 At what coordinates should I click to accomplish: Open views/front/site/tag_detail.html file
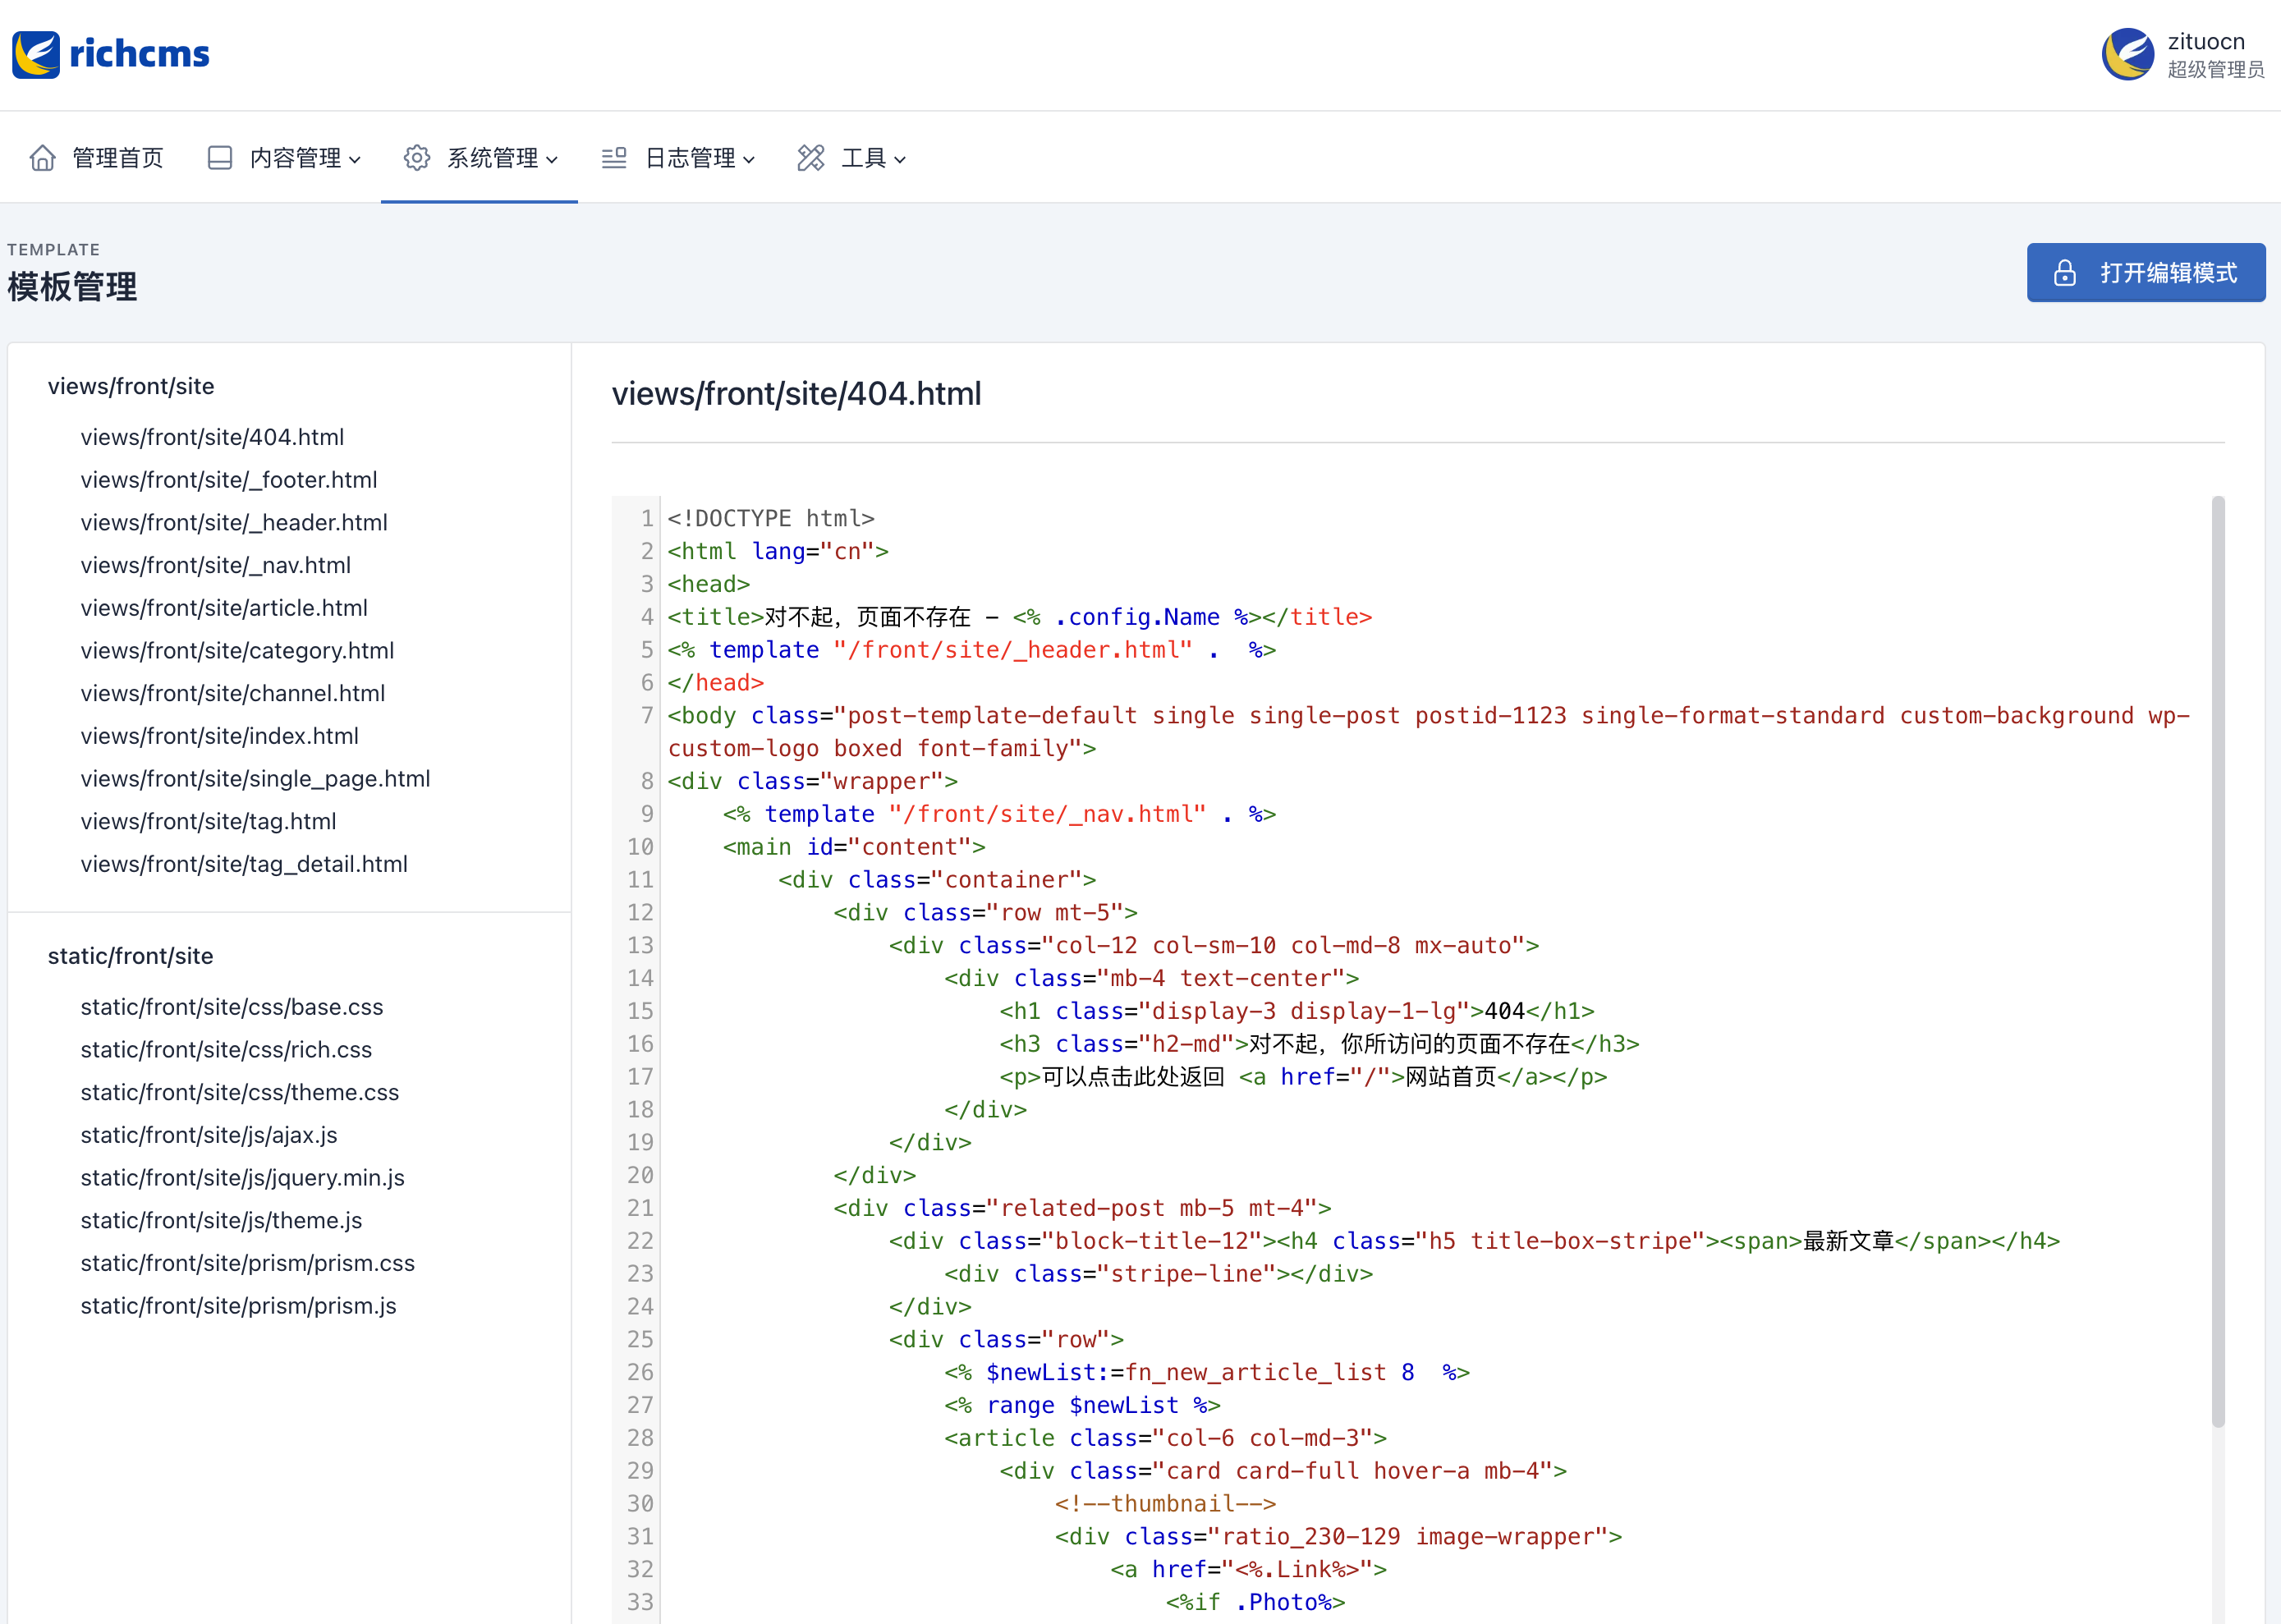click(244, 864)
